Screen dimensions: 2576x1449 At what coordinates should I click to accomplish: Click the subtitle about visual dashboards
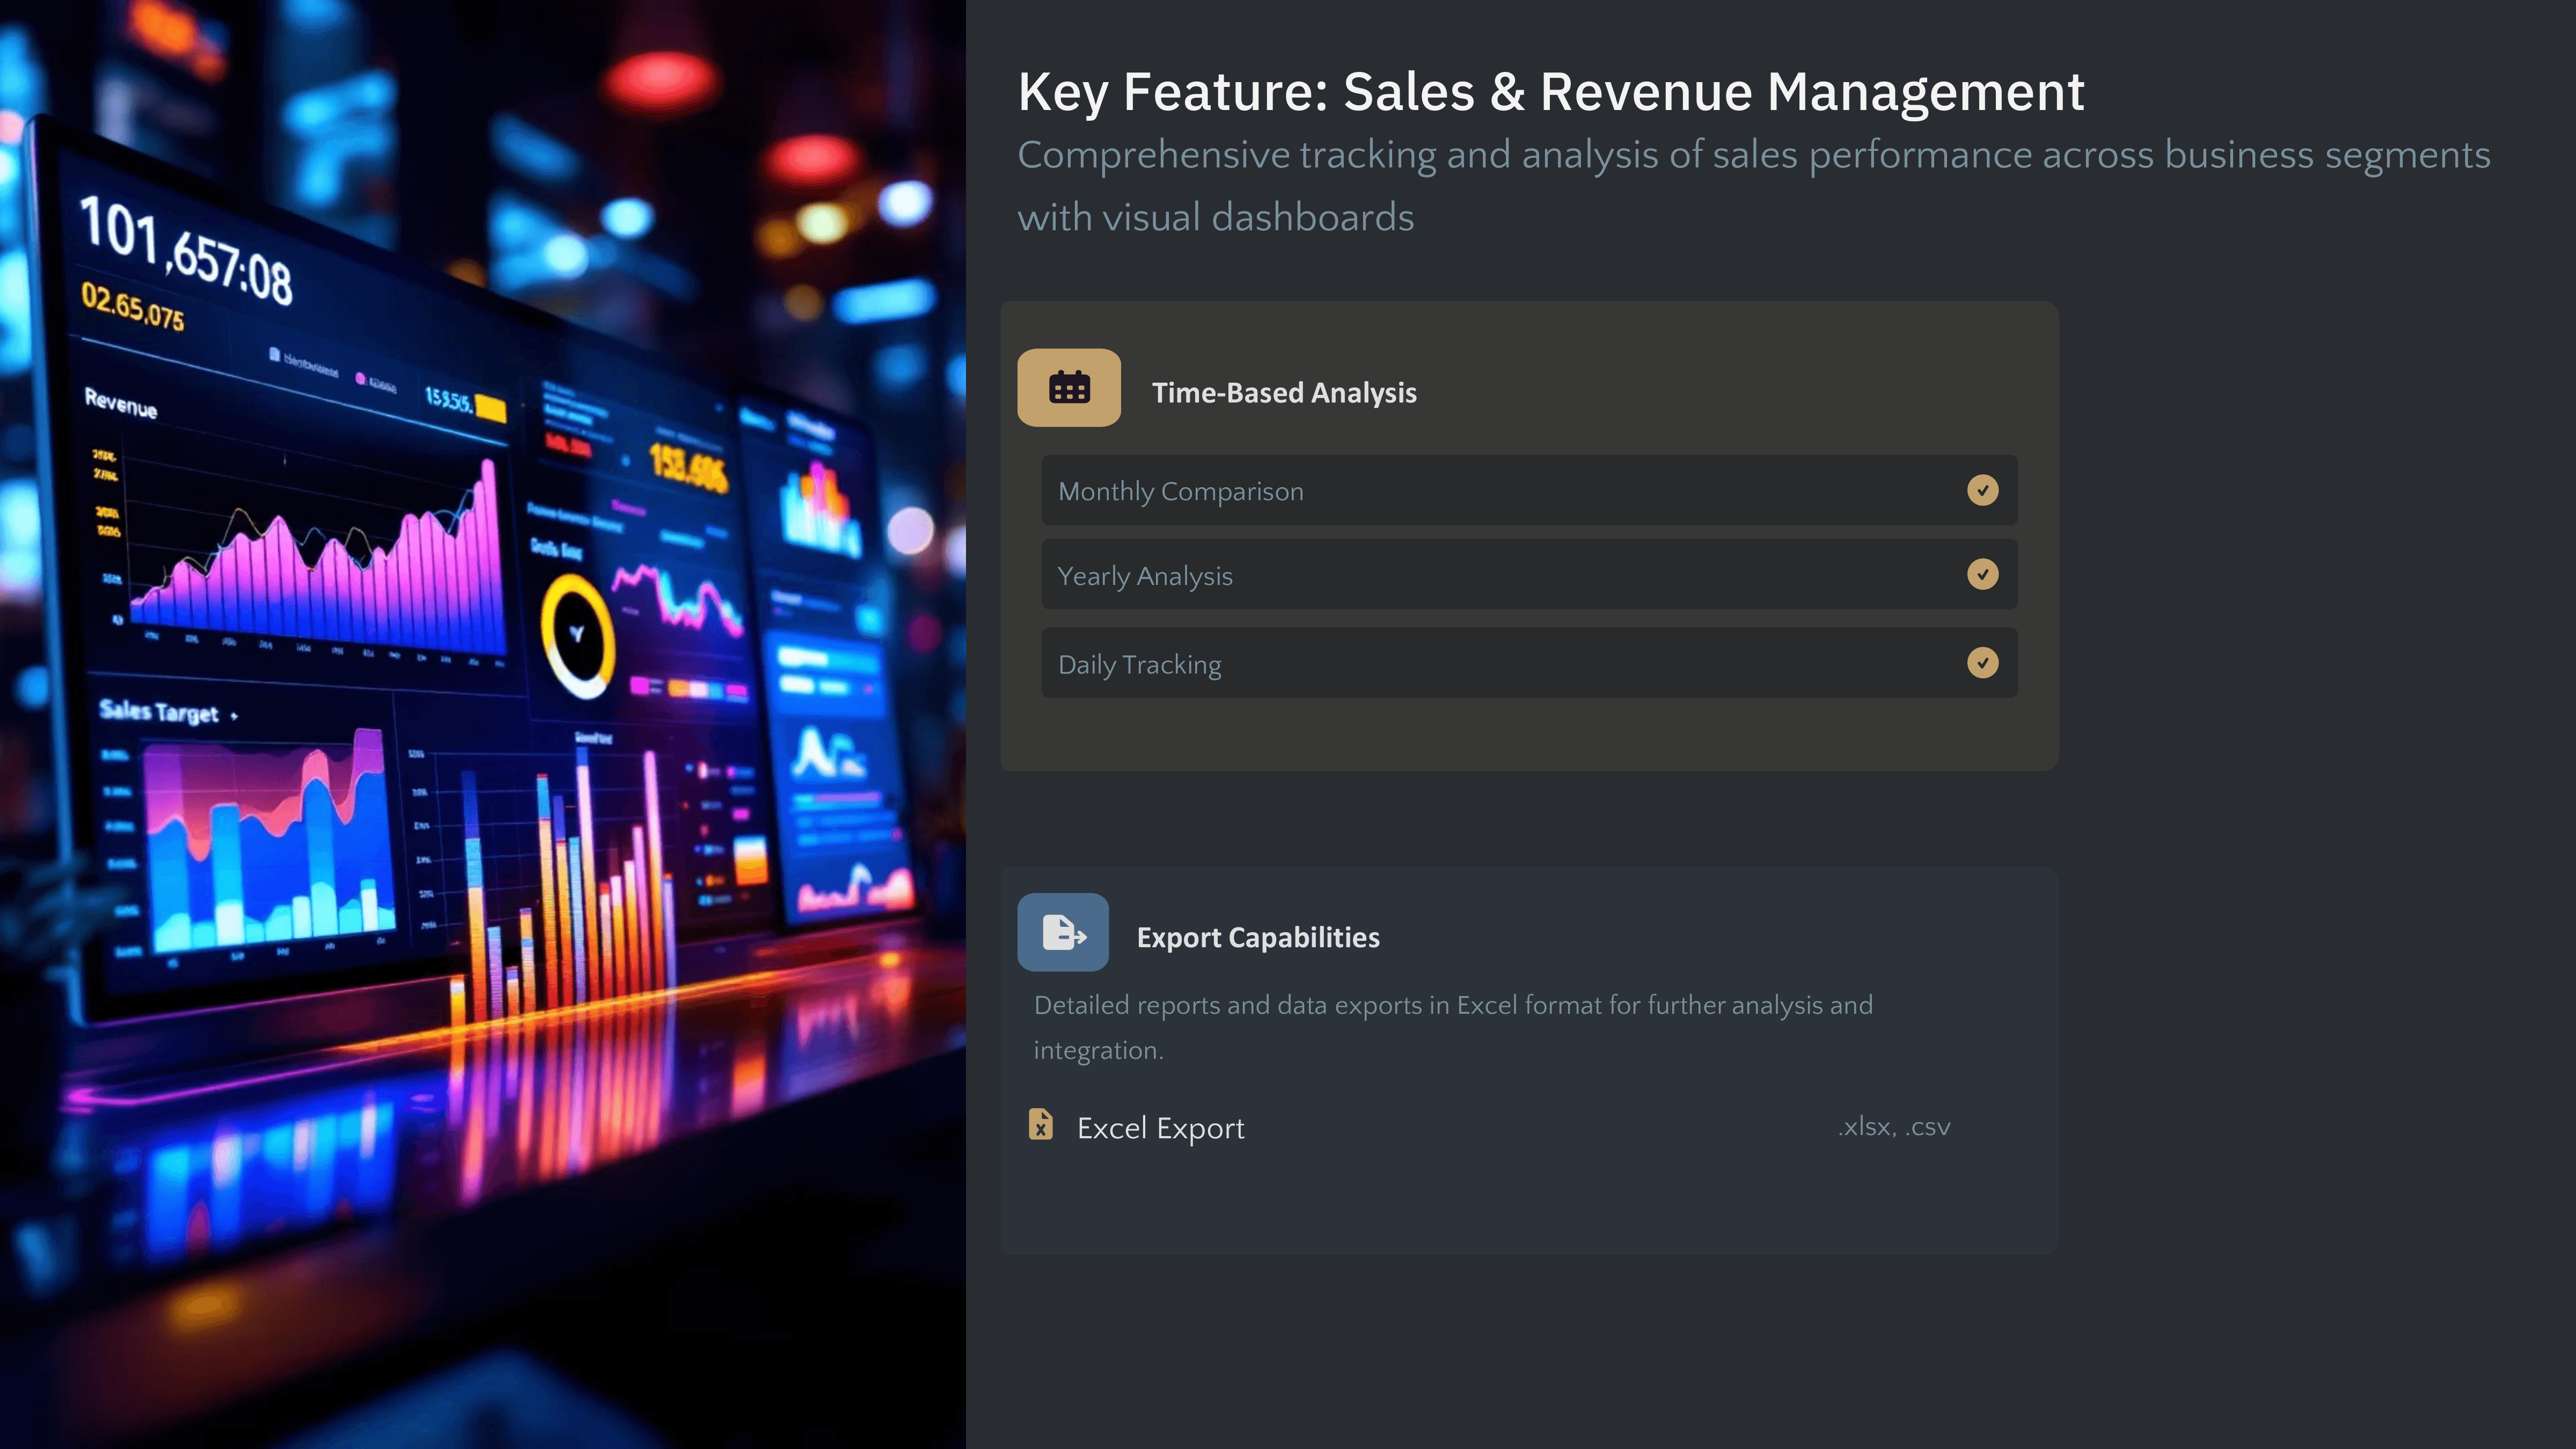coord(1752,185)
